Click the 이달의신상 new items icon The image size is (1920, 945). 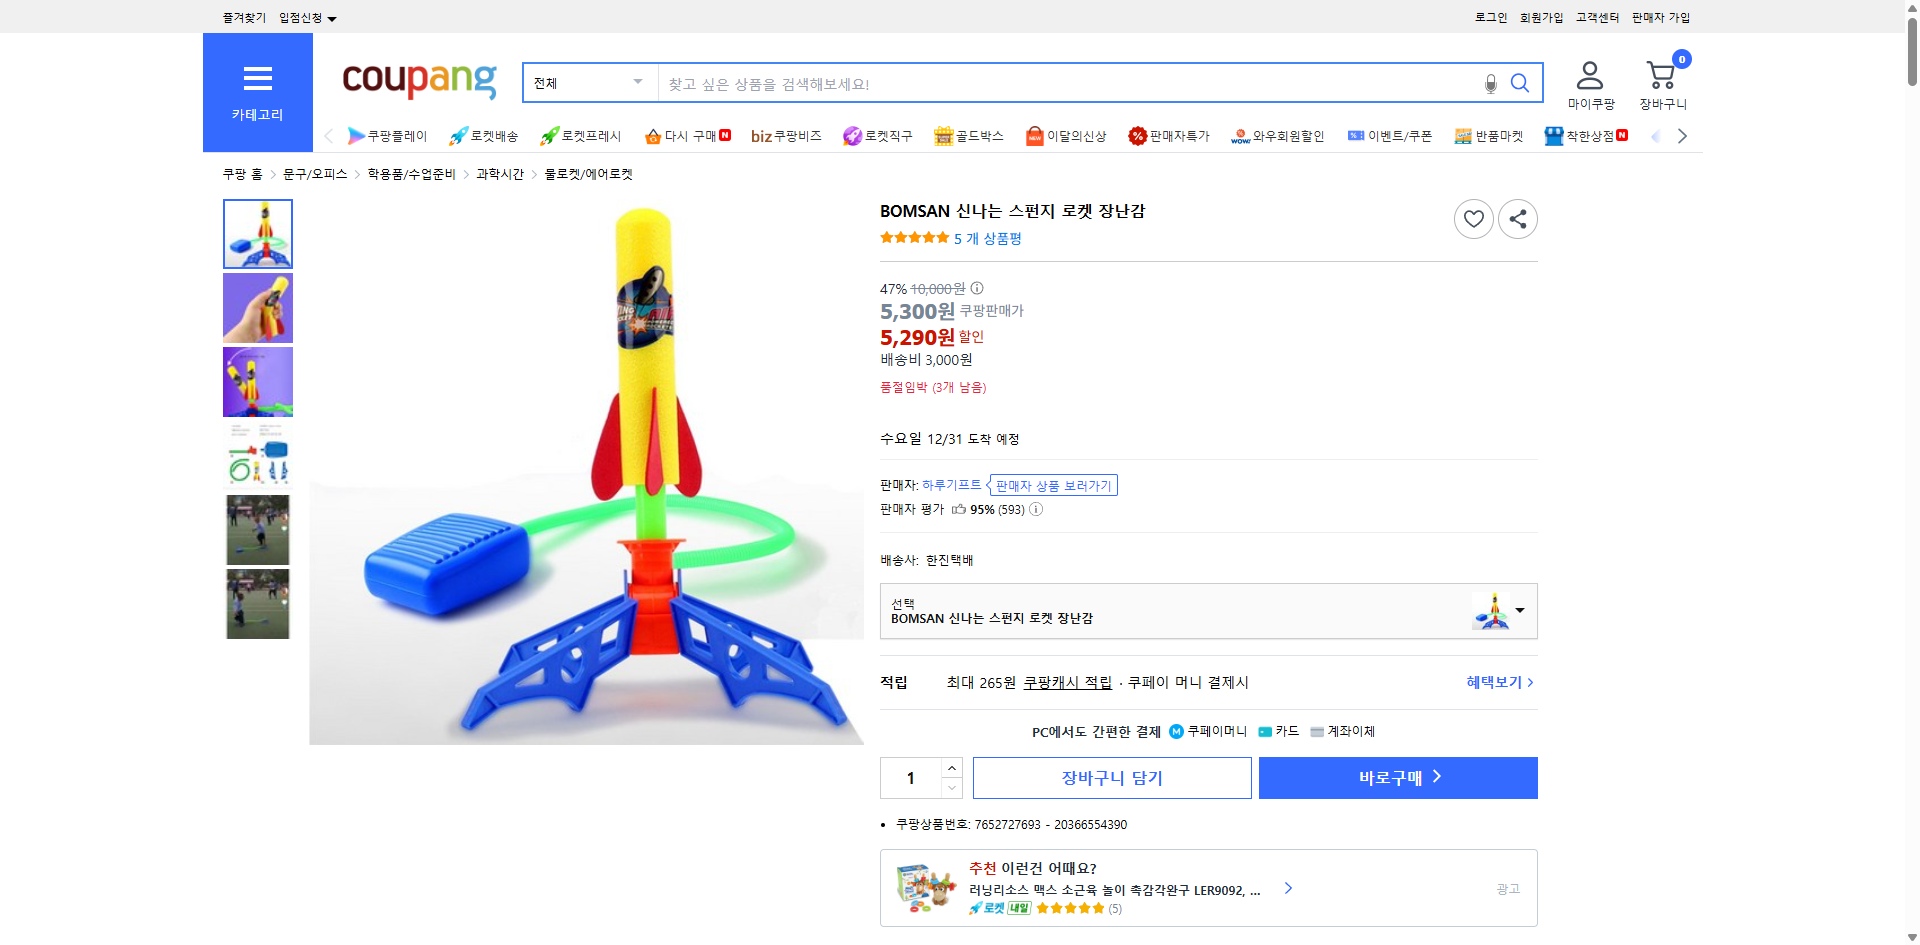click(x=1065, y=135)
